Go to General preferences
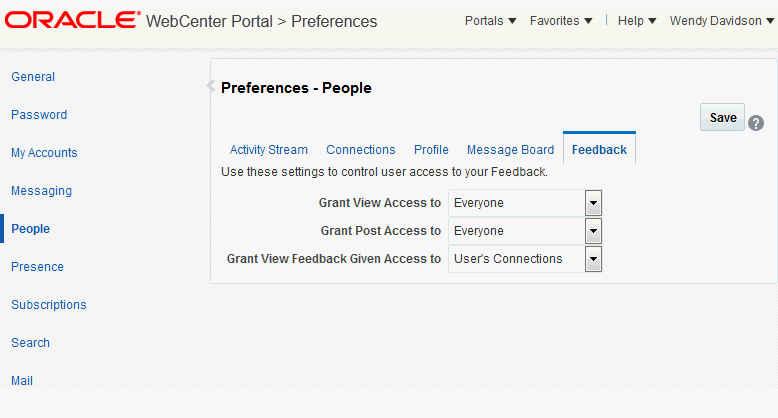This screenshot has height=418, width=778. (33, 77)
